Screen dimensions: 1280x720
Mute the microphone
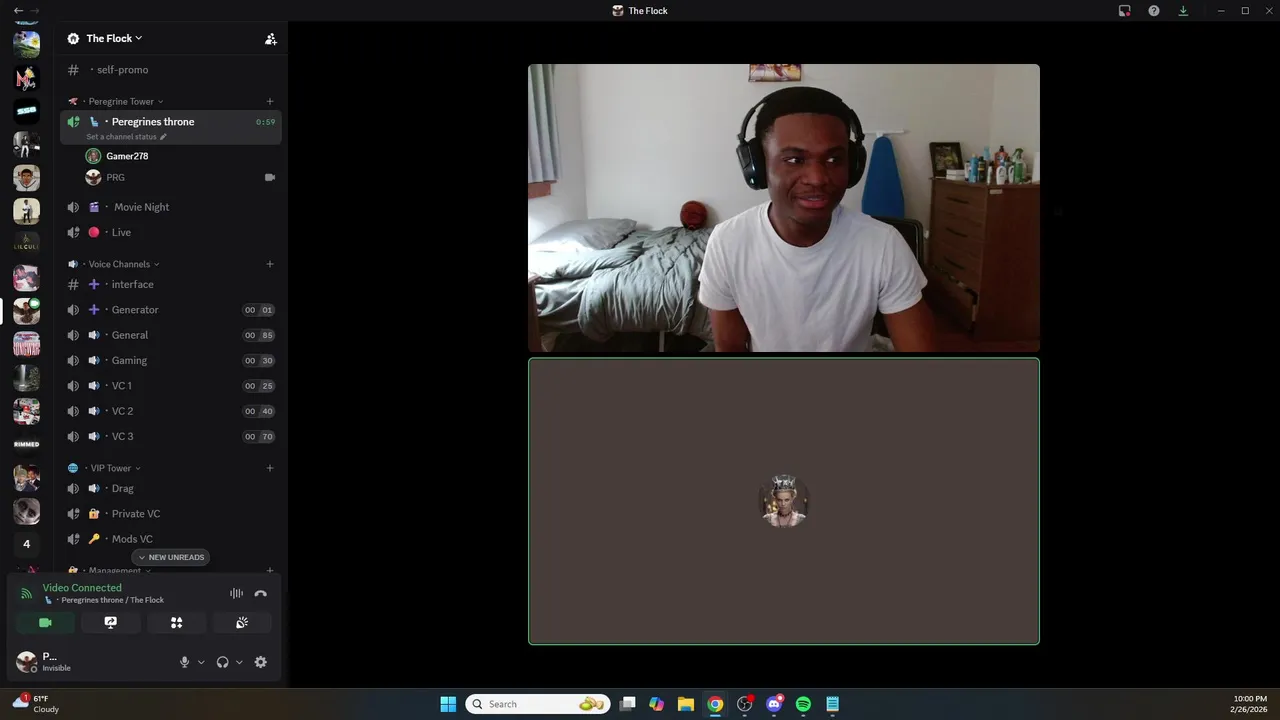point(184,662)
